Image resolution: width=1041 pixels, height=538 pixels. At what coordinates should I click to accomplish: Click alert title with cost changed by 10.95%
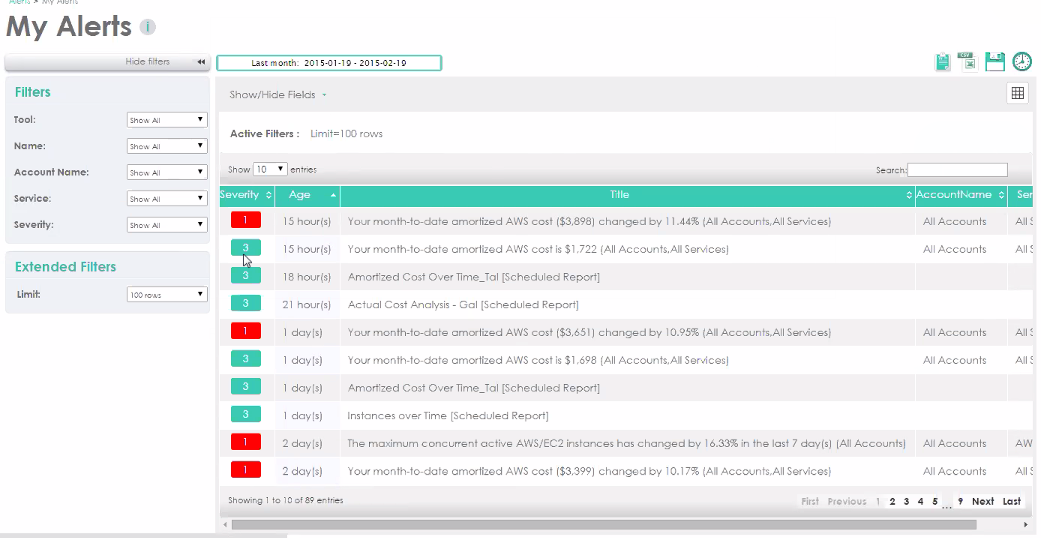[589, 332]
